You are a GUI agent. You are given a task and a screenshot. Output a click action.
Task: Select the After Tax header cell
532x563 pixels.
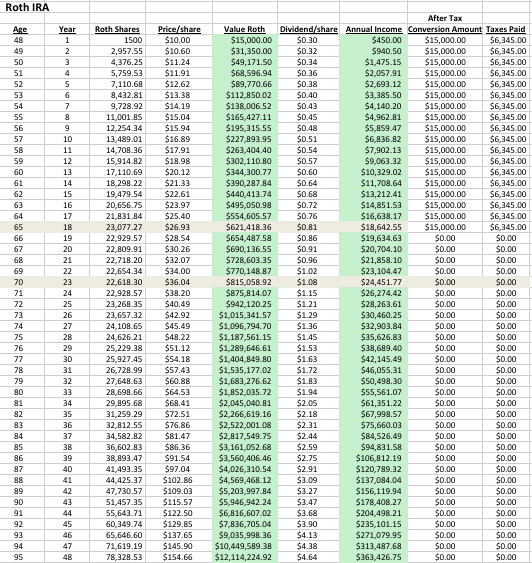(445, 18)
